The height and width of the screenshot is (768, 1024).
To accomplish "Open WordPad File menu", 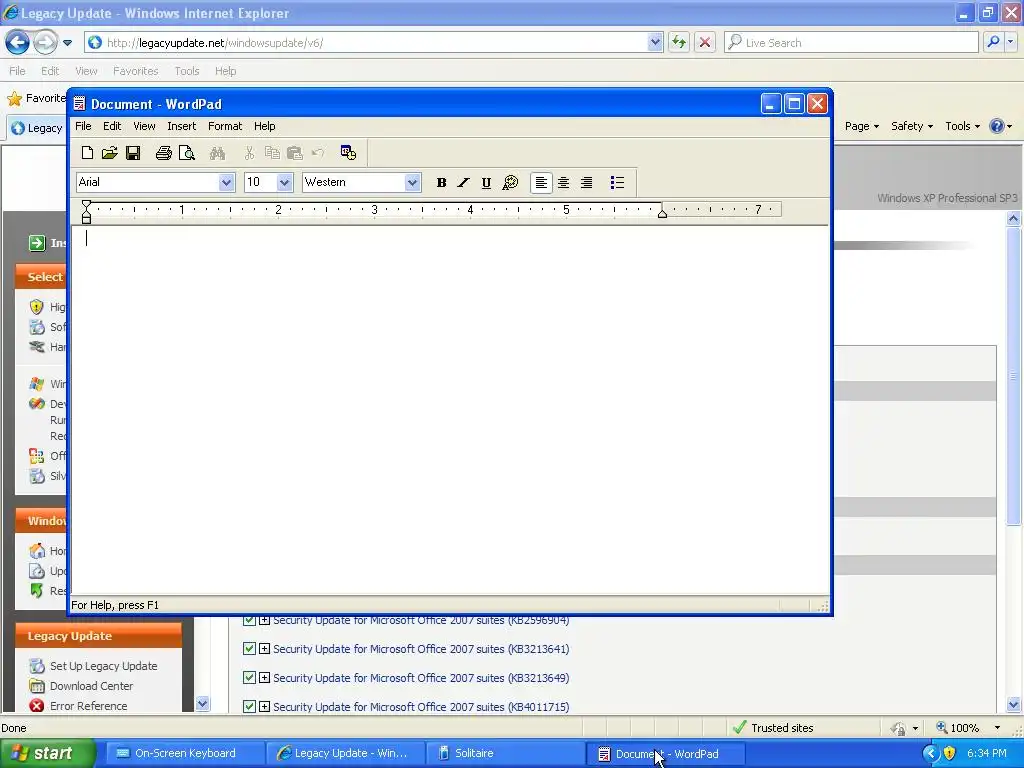I will coord(84,126).
